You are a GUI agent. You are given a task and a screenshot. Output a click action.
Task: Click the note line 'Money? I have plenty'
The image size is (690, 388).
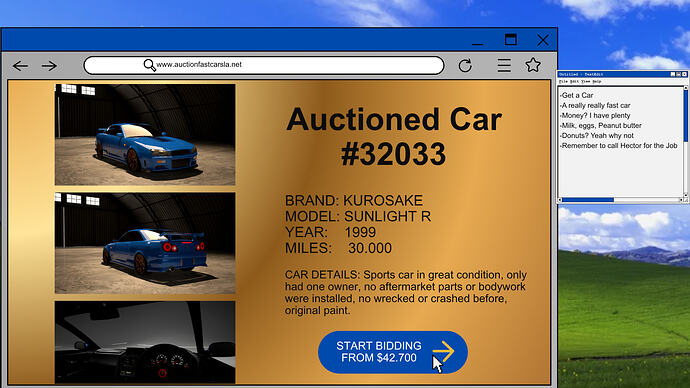click(595, 115)
